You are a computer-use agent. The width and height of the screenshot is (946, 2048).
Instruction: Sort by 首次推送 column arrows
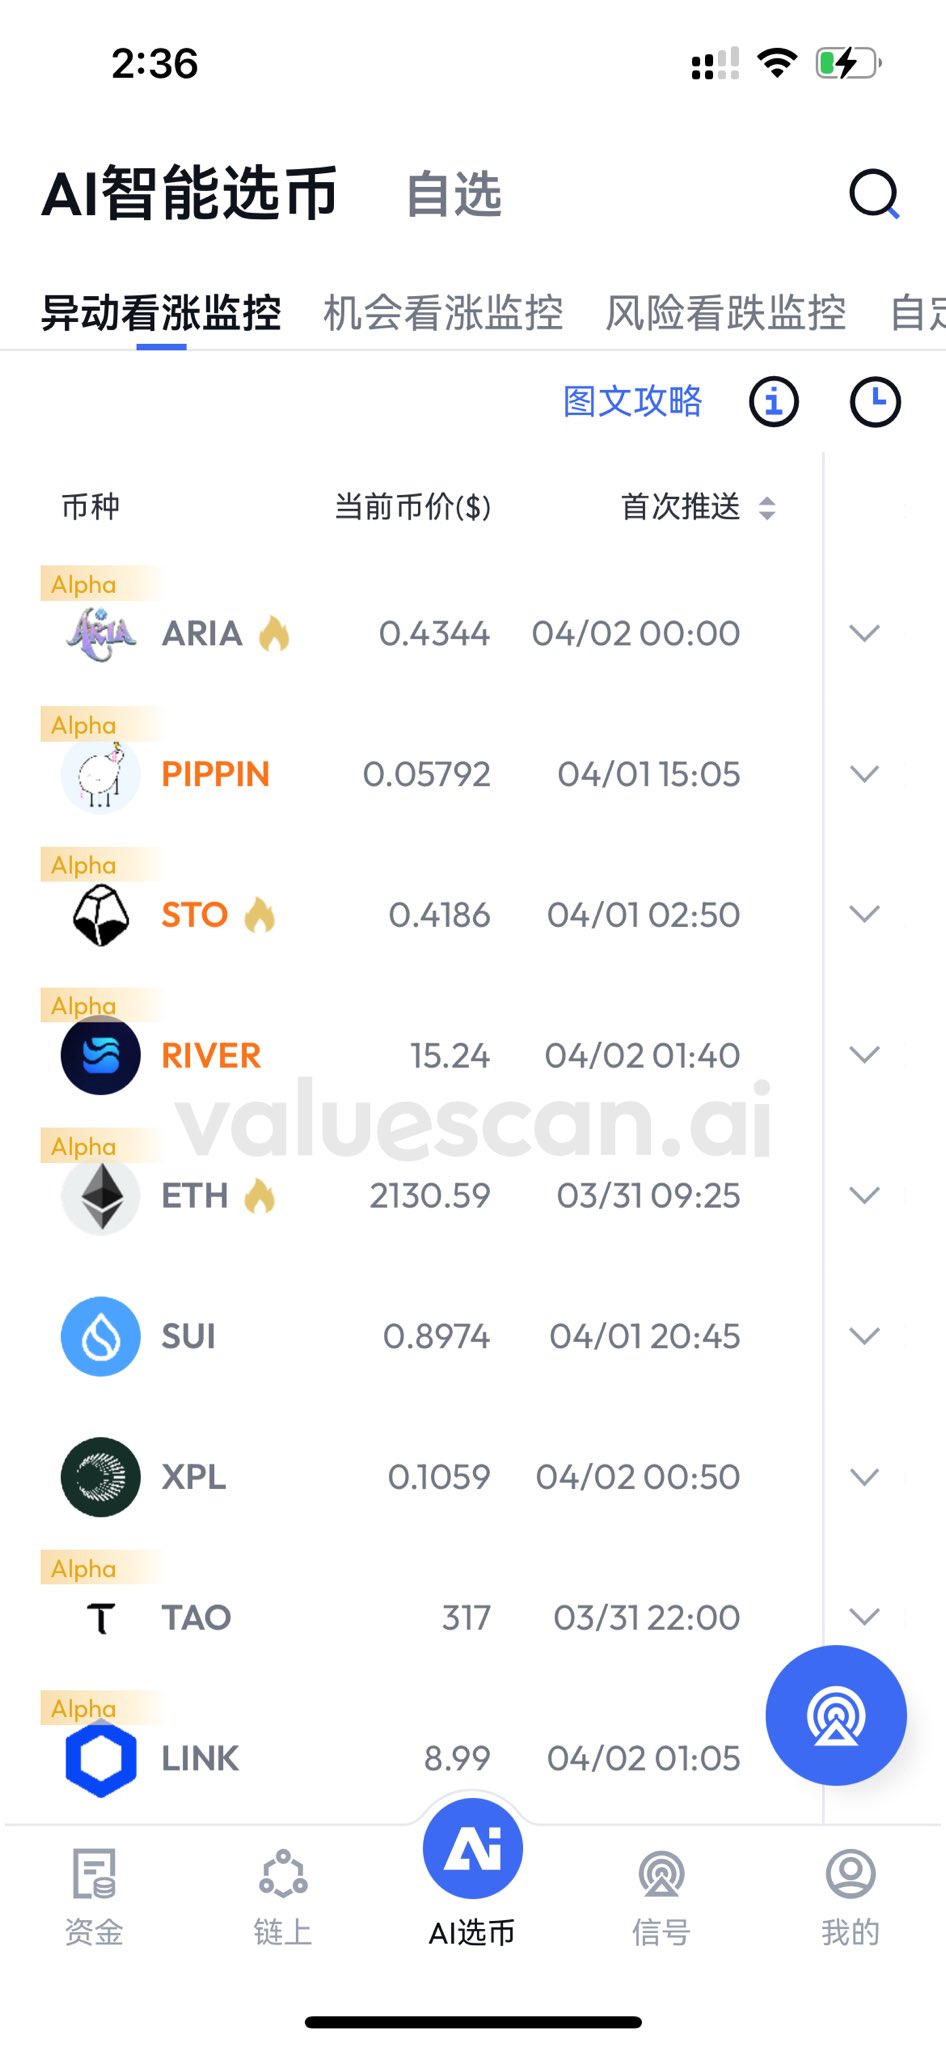[767, 508]
